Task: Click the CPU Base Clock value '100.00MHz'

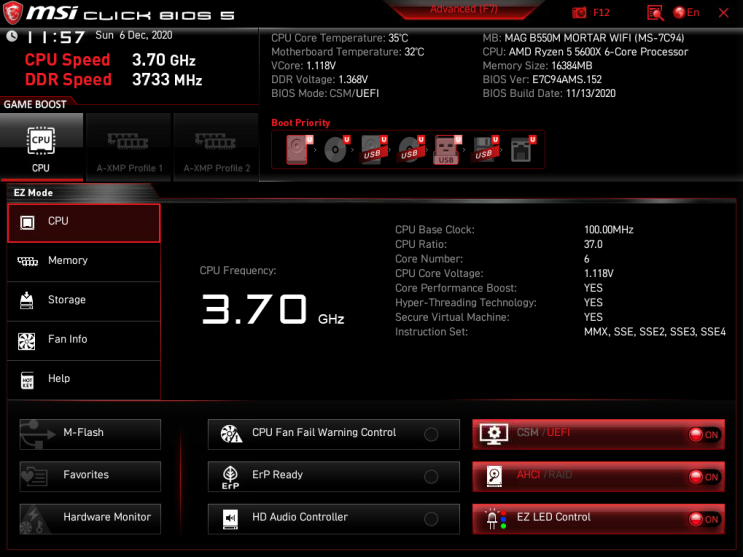Action: pos(608,230)
